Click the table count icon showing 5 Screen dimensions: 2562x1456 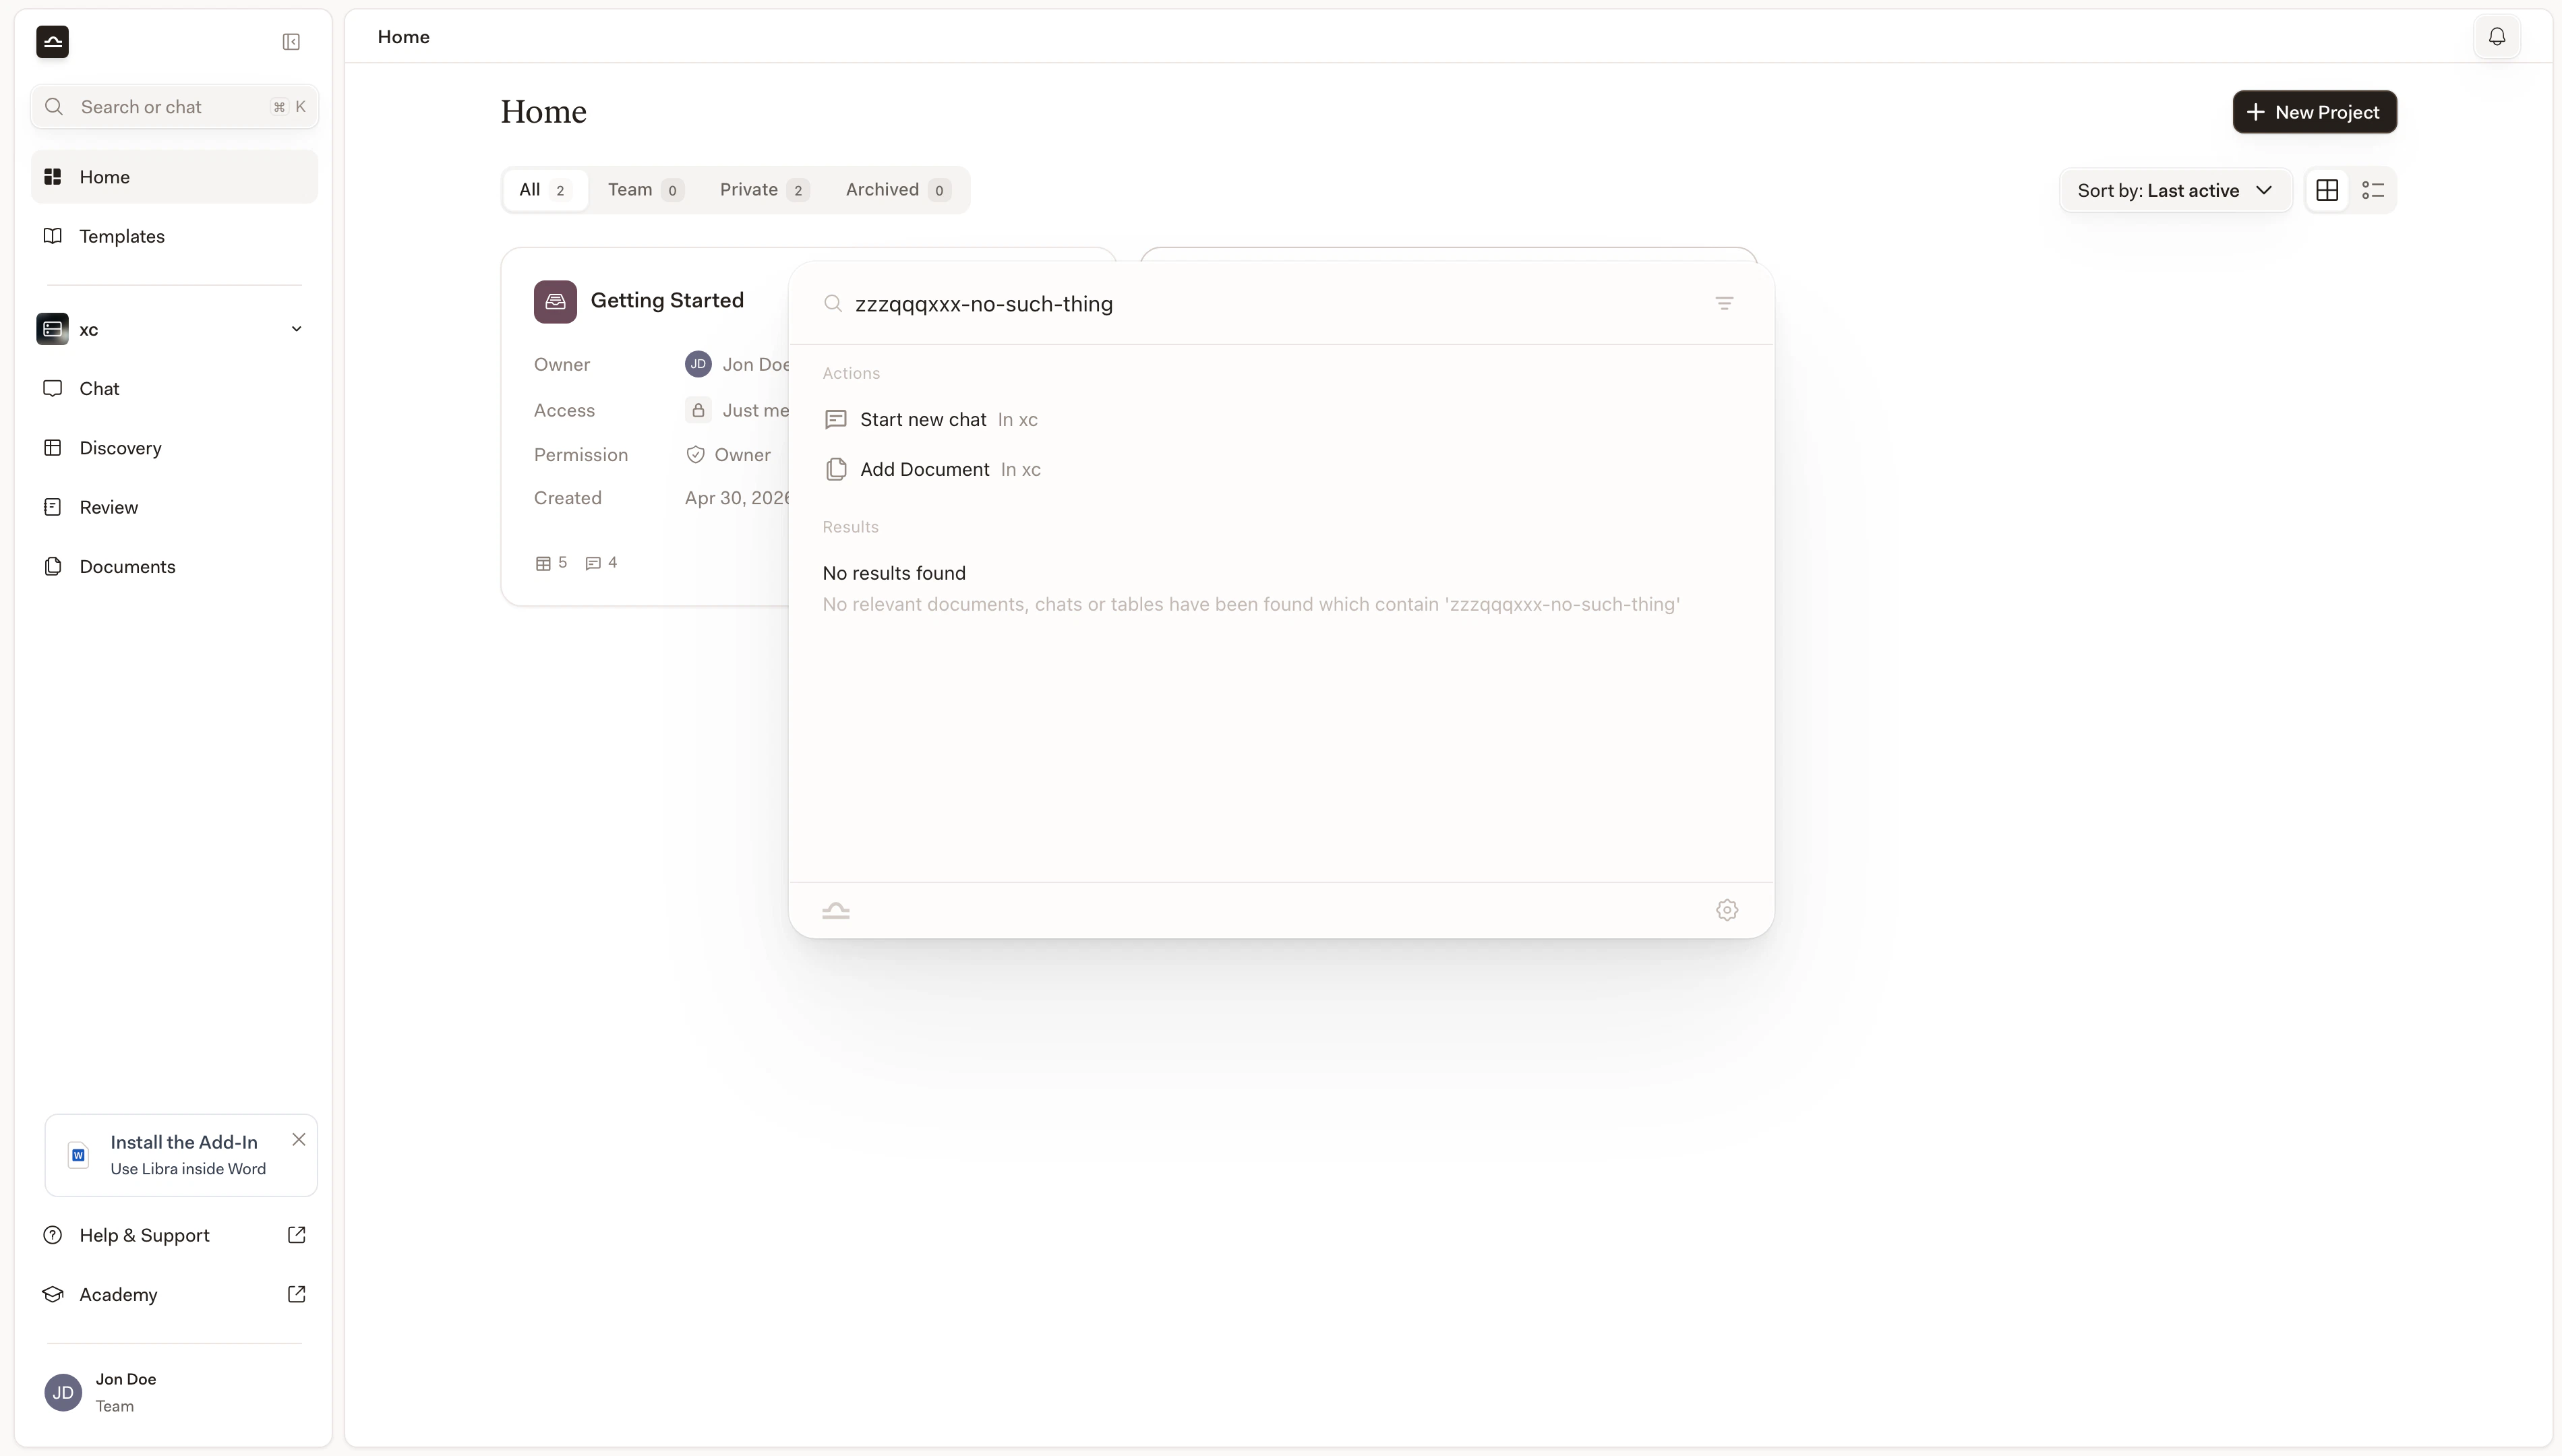(x=543, y=563)
